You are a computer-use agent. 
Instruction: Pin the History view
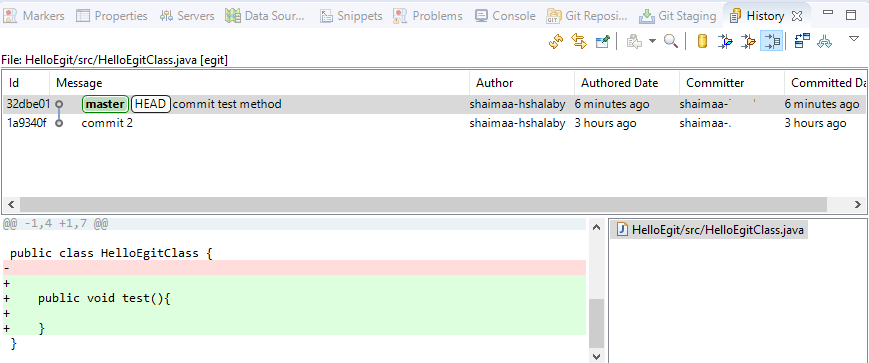pyautogui.click(x=602, y=42)
